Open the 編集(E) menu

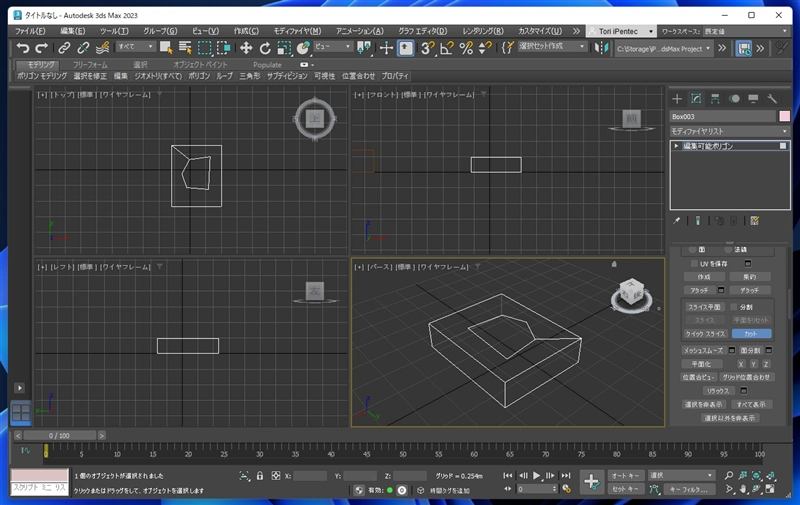tap(72, 31)
